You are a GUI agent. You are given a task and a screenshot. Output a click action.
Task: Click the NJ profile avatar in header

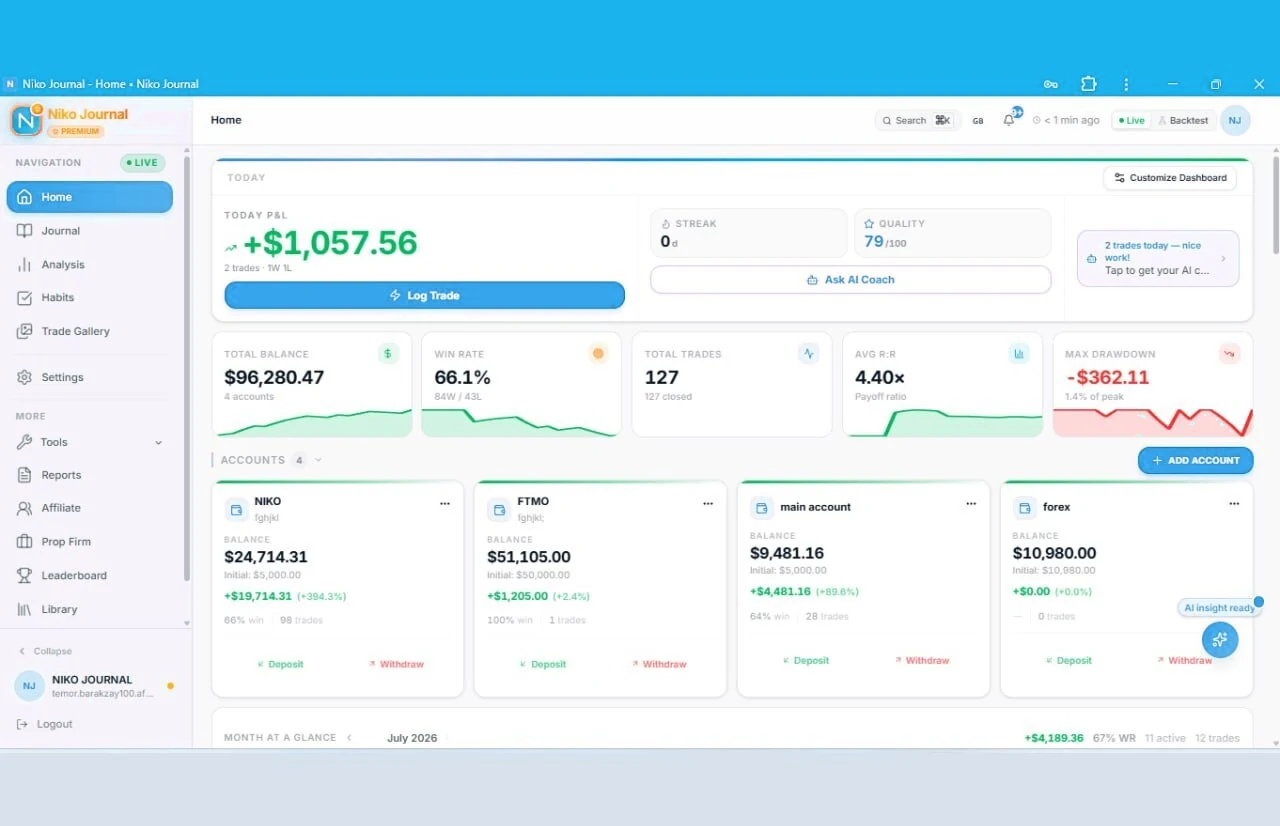(x=1235, y=120)
